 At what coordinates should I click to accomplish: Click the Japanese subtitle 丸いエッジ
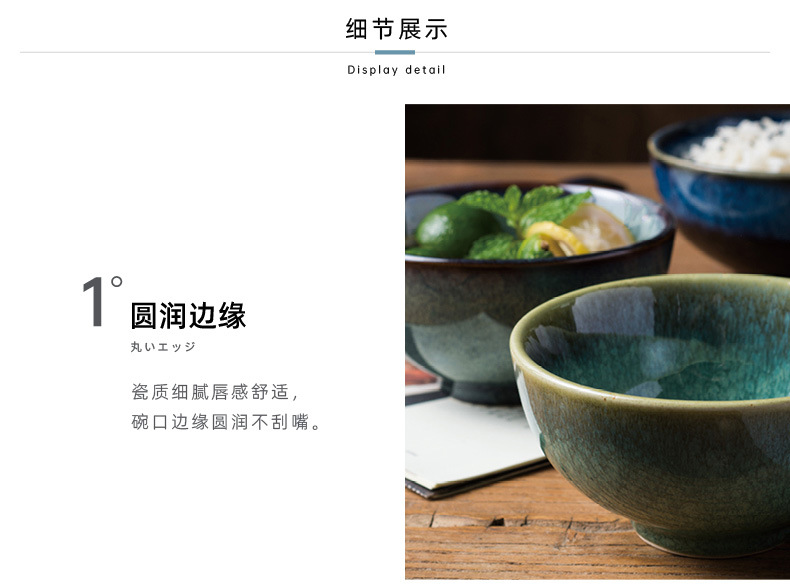163,347
